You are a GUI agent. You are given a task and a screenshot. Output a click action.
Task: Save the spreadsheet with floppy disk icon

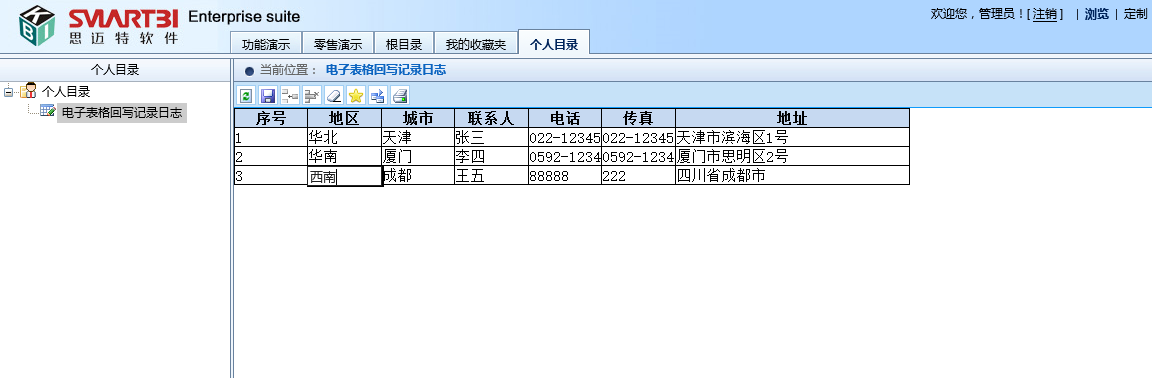pos(268,96)
